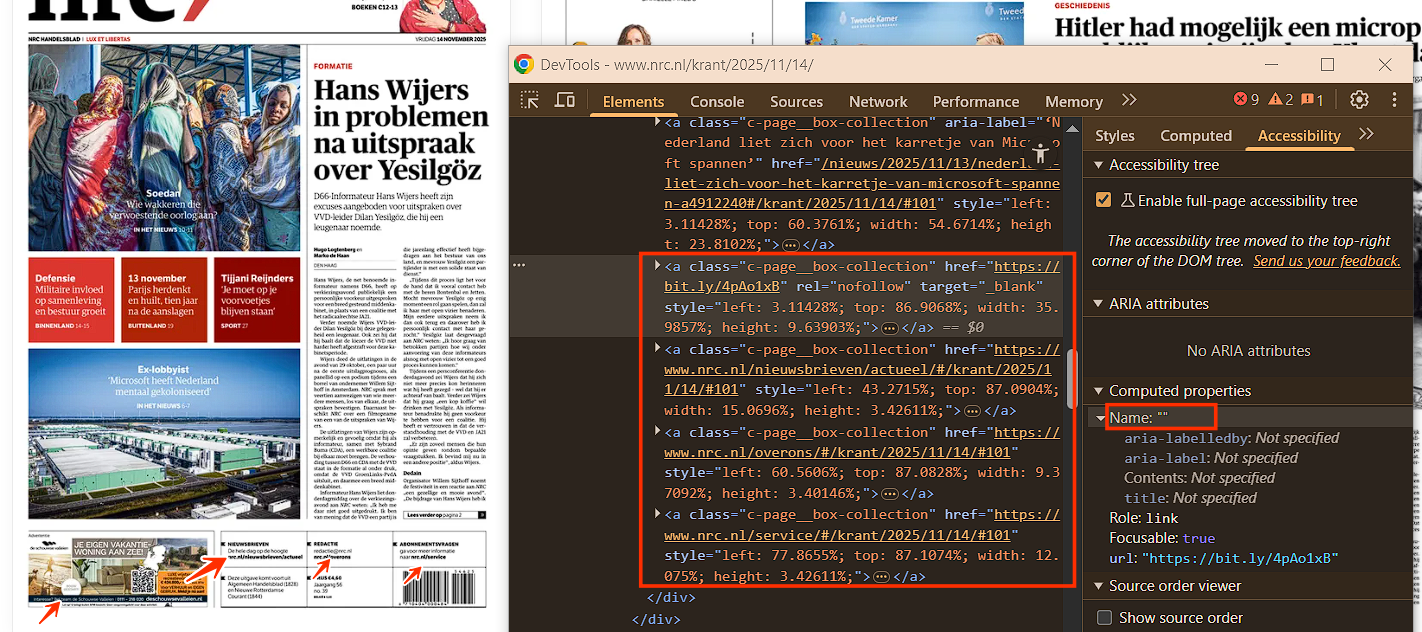Viewport: 1422px width, 632px height.
Task: Enable the Show source order checkbox
Action: pos(1104,617)
